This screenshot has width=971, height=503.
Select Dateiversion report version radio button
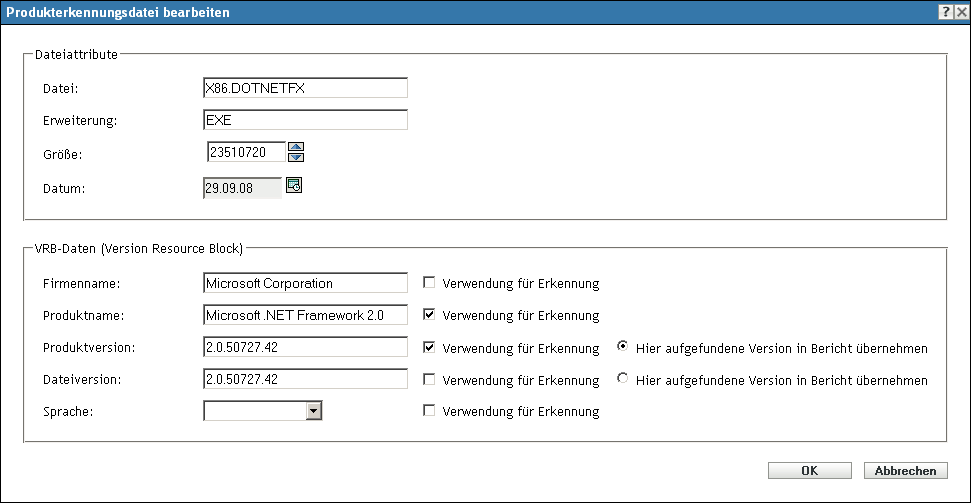pos(624,379)
